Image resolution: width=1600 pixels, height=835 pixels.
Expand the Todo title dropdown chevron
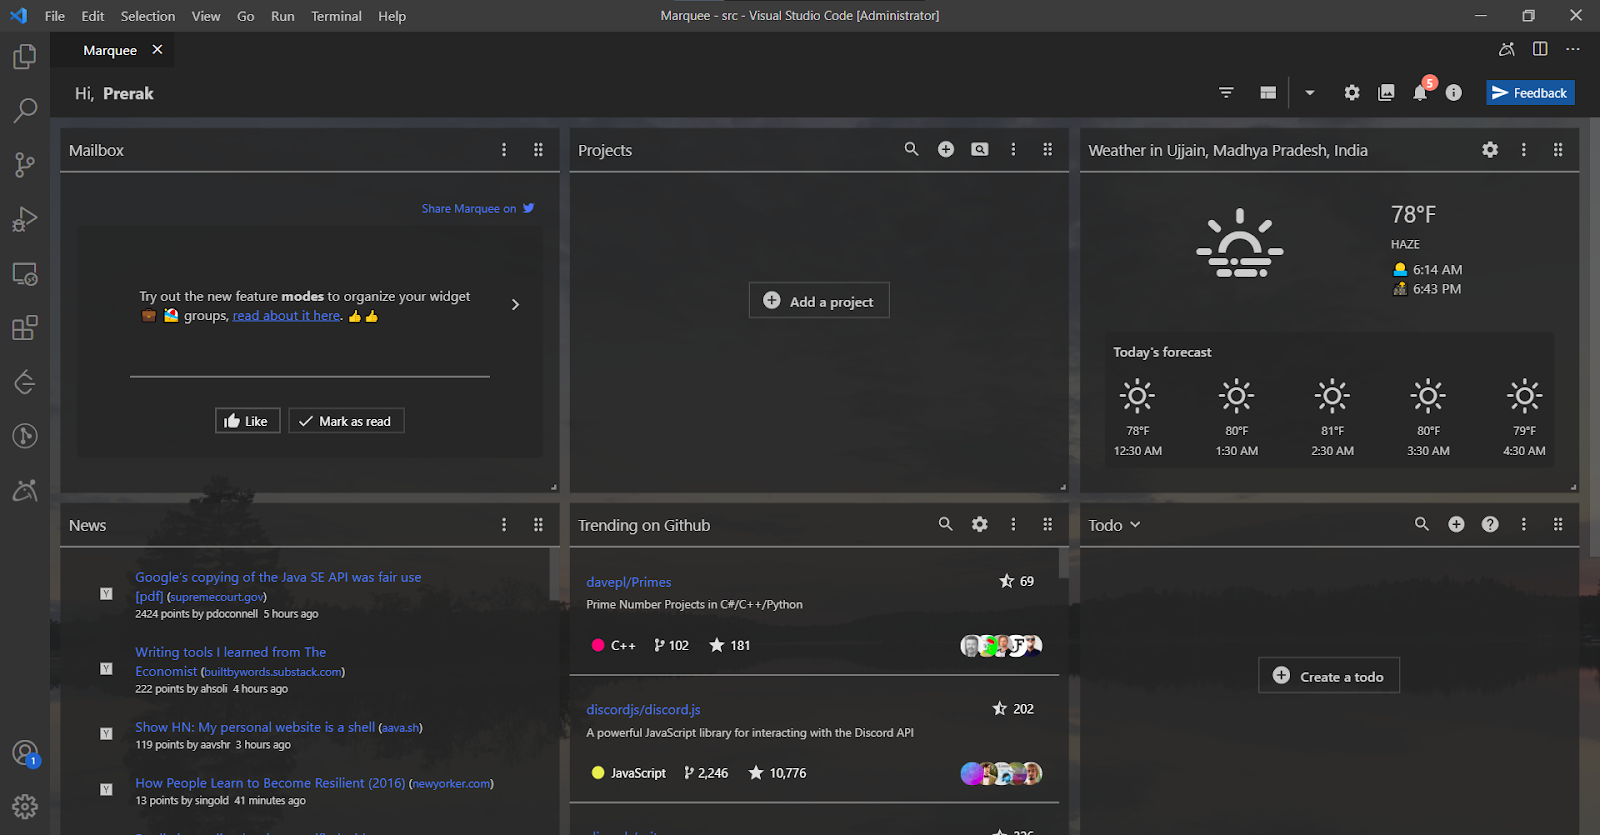pos(1135,525)
